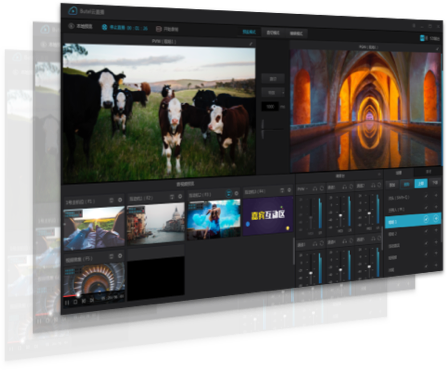Viewport: 447px width, 370px height.
Task: Expand the PVW audio channel name dropdown
Action: click(x=302, y=189)
